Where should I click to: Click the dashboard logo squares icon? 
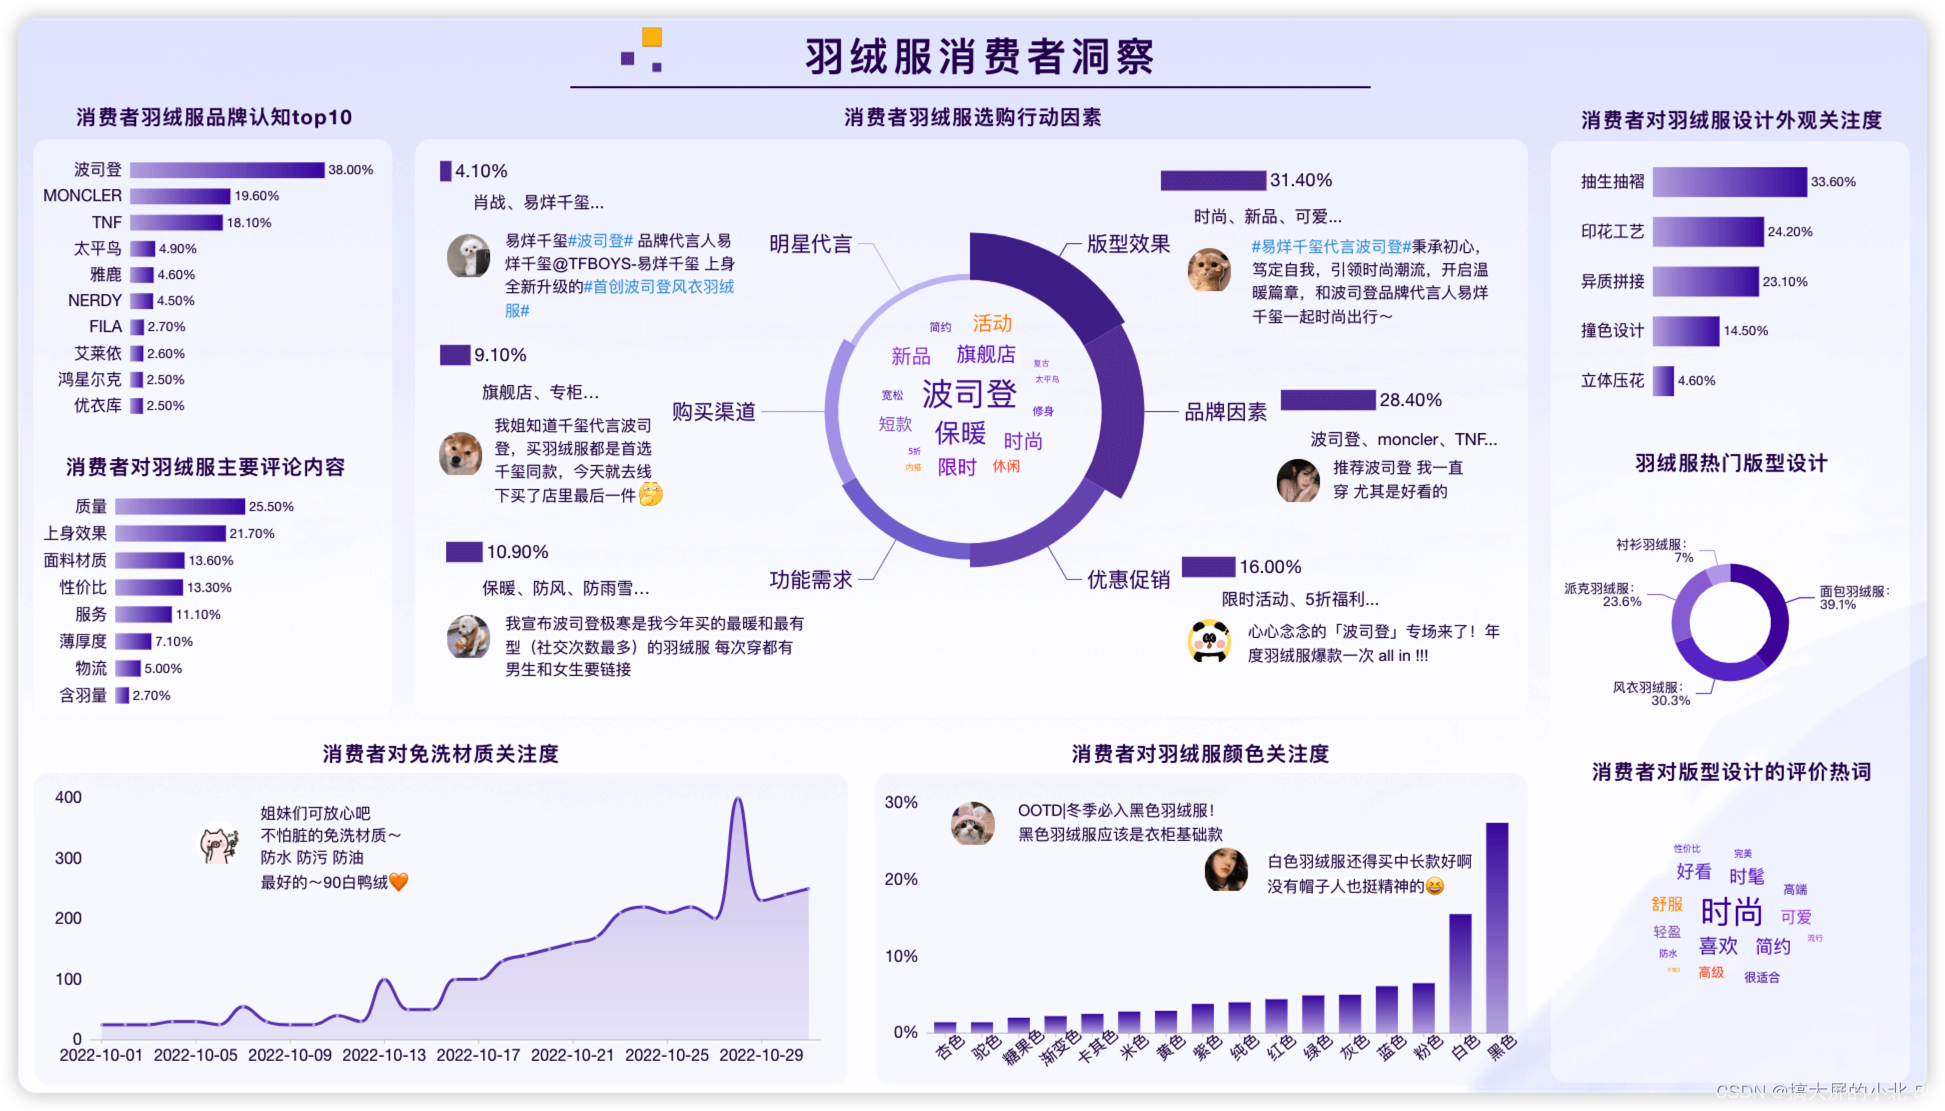click(x=642, y=50)
